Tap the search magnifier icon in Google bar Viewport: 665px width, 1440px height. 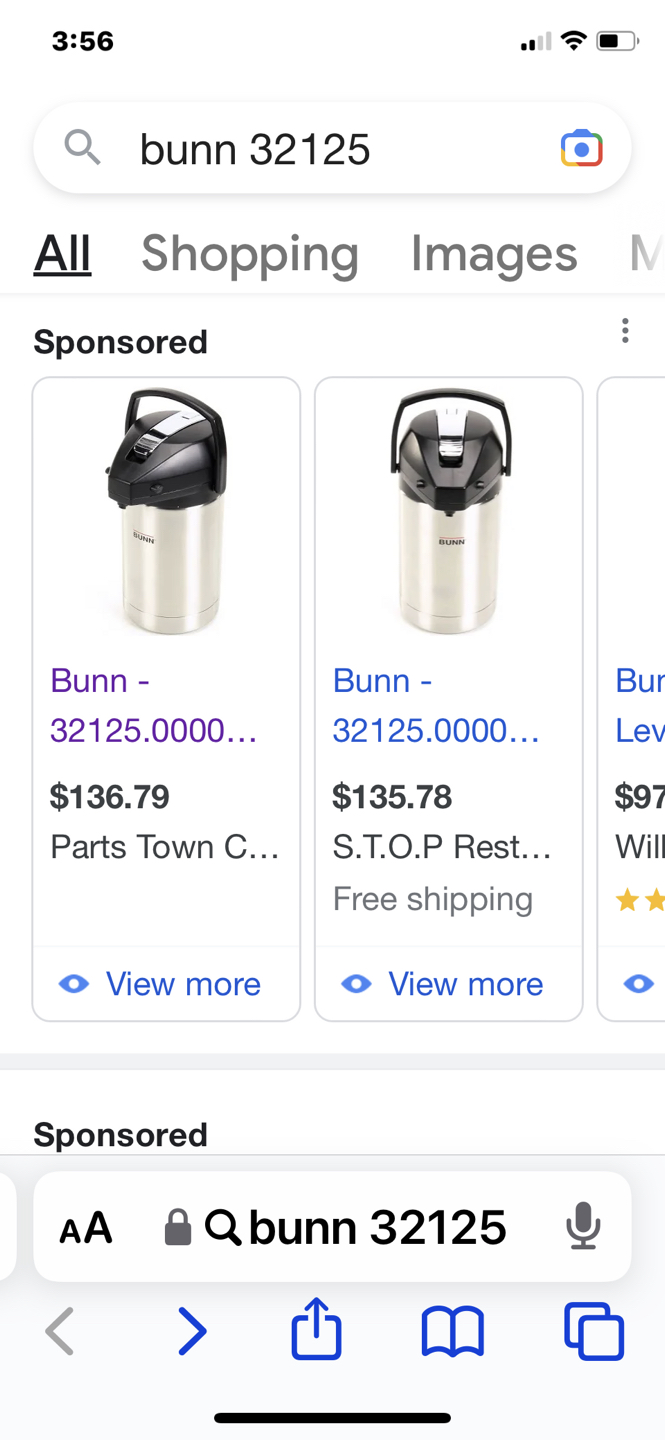[82, 148]
